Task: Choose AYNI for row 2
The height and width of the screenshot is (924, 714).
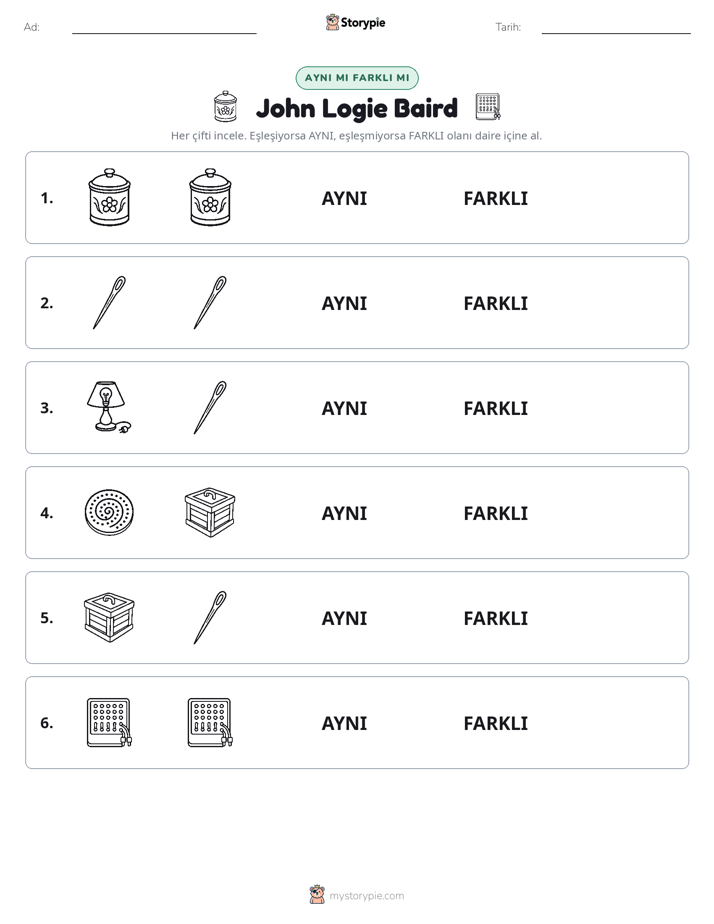Action: [344, 303]
